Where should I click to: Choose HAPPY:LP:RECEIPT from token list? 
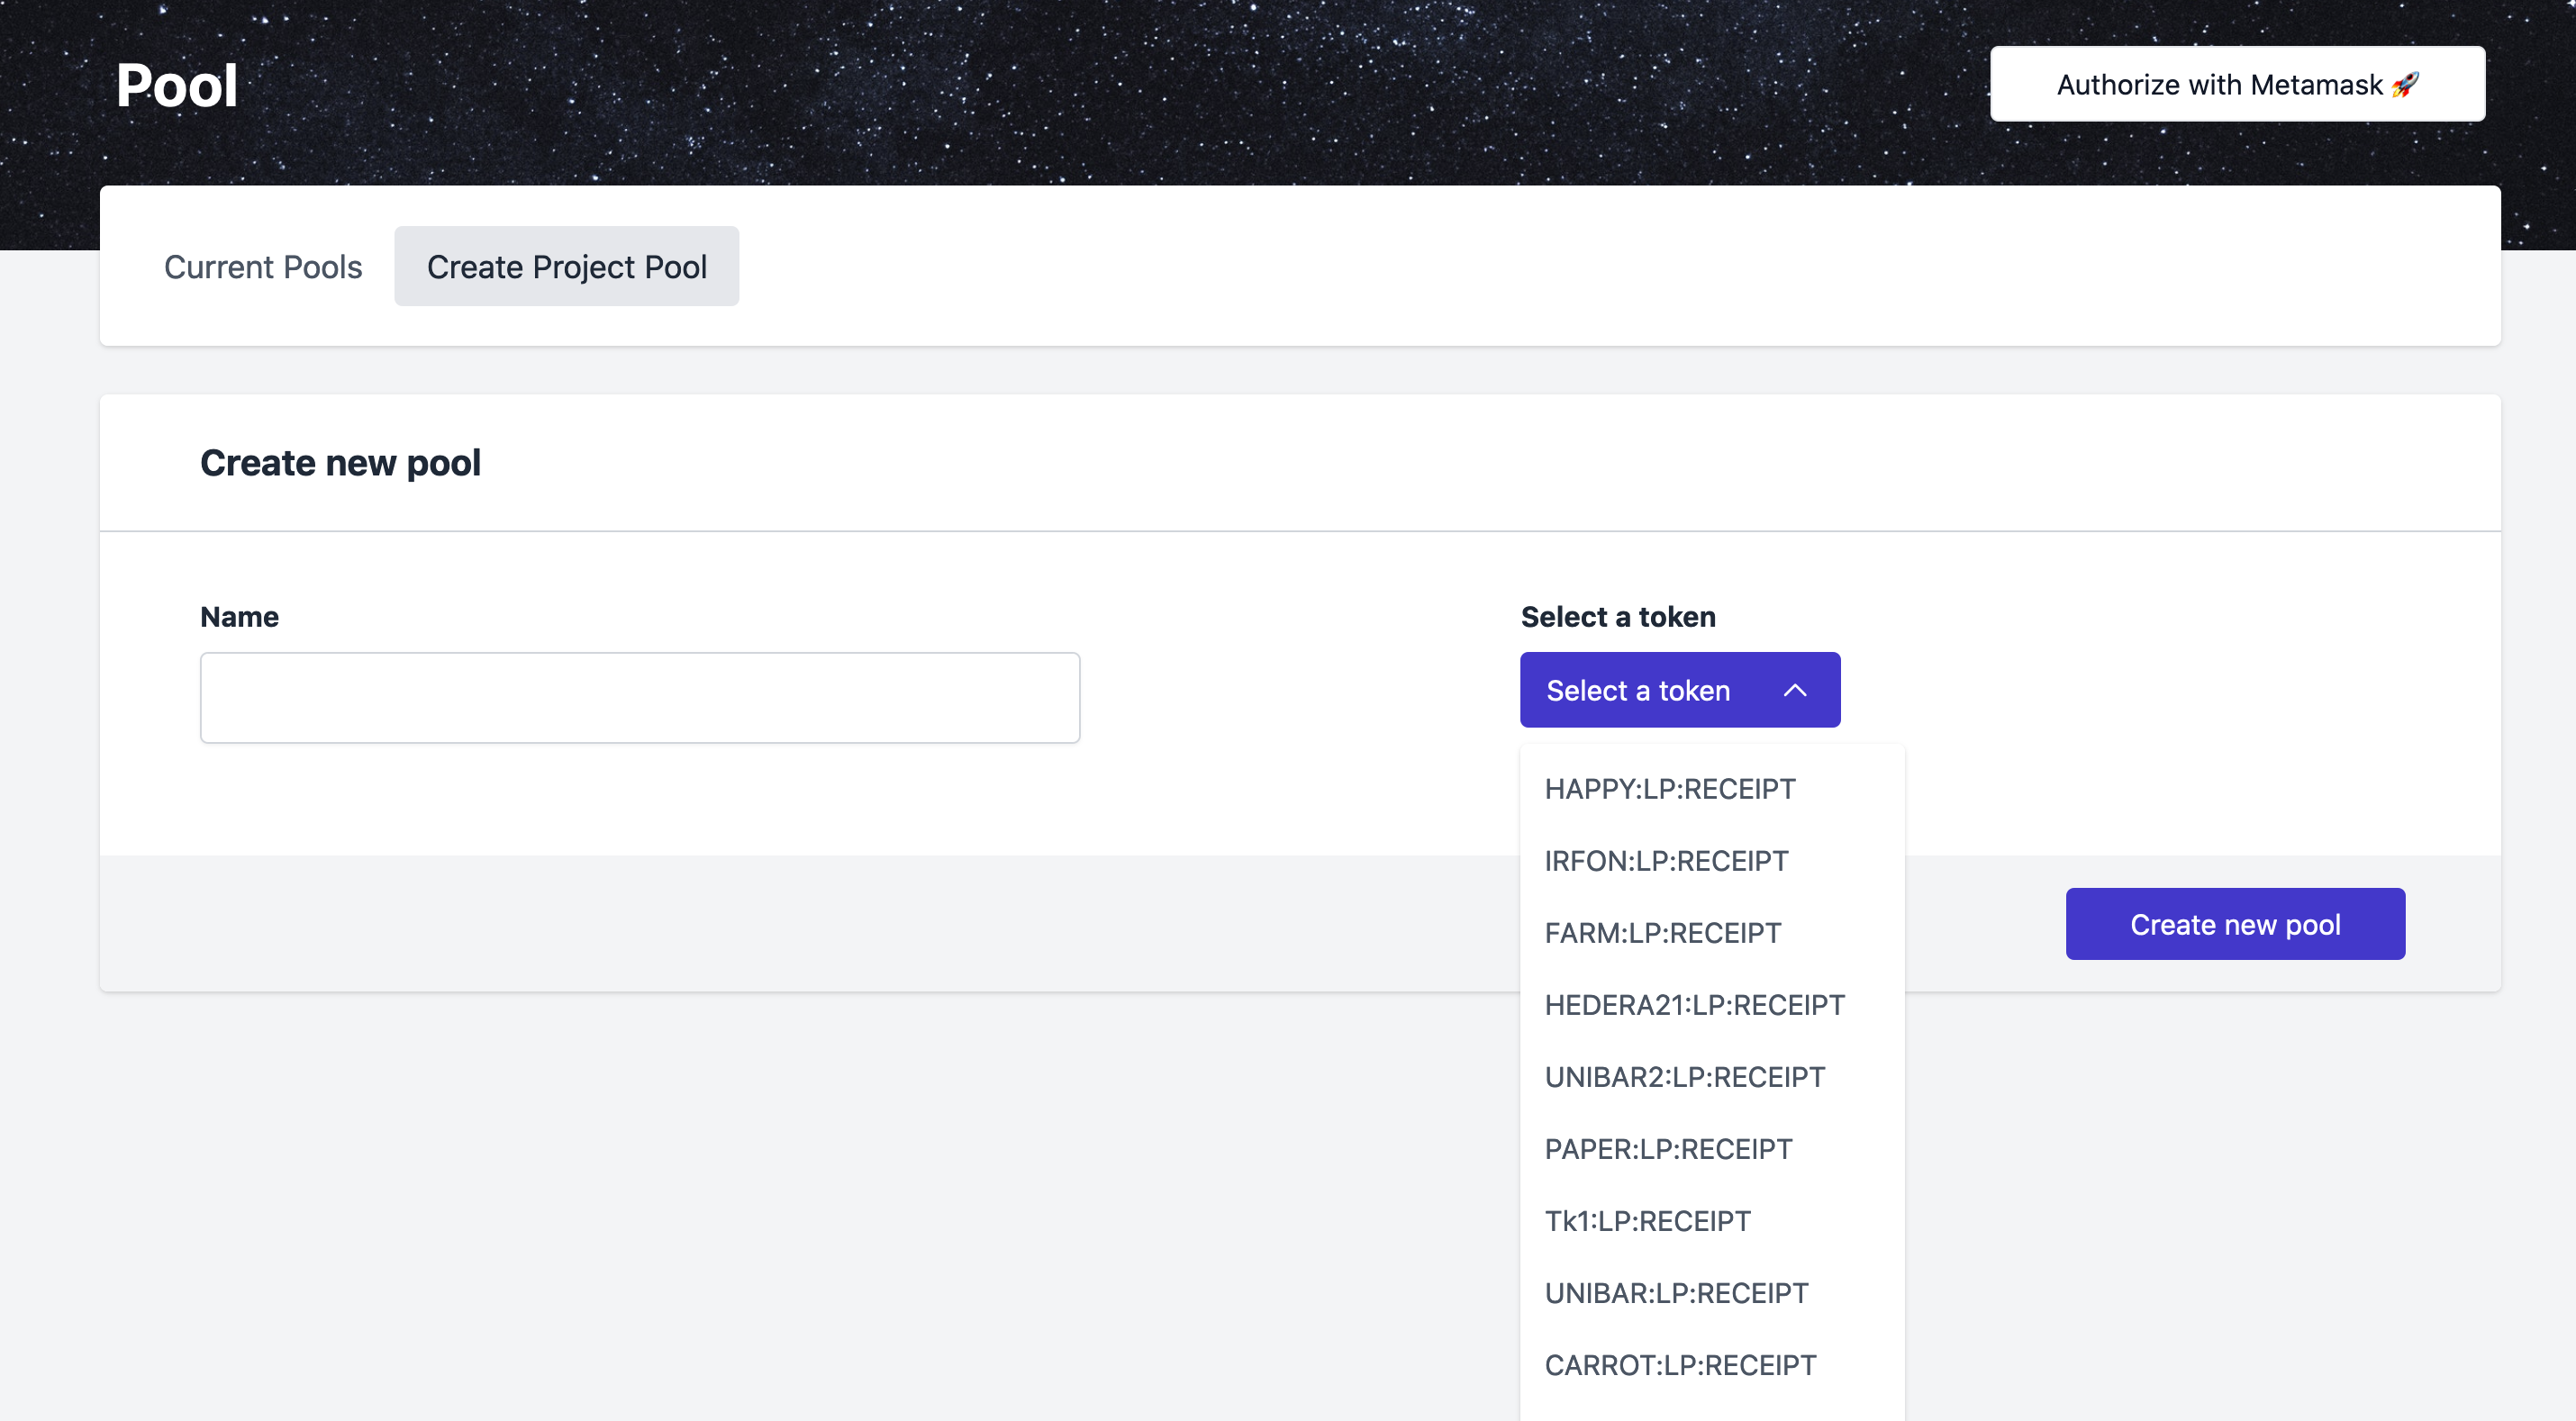click(1670, 789)
